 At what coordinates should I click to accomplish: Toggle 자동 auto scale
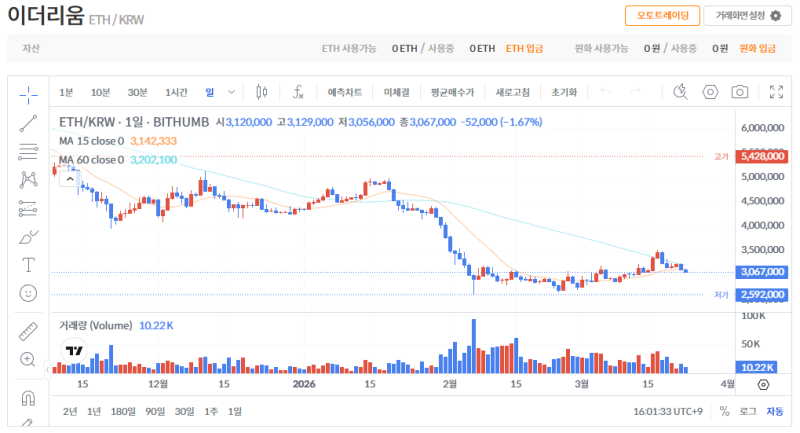pyautogui.click(x=774, y=412)
